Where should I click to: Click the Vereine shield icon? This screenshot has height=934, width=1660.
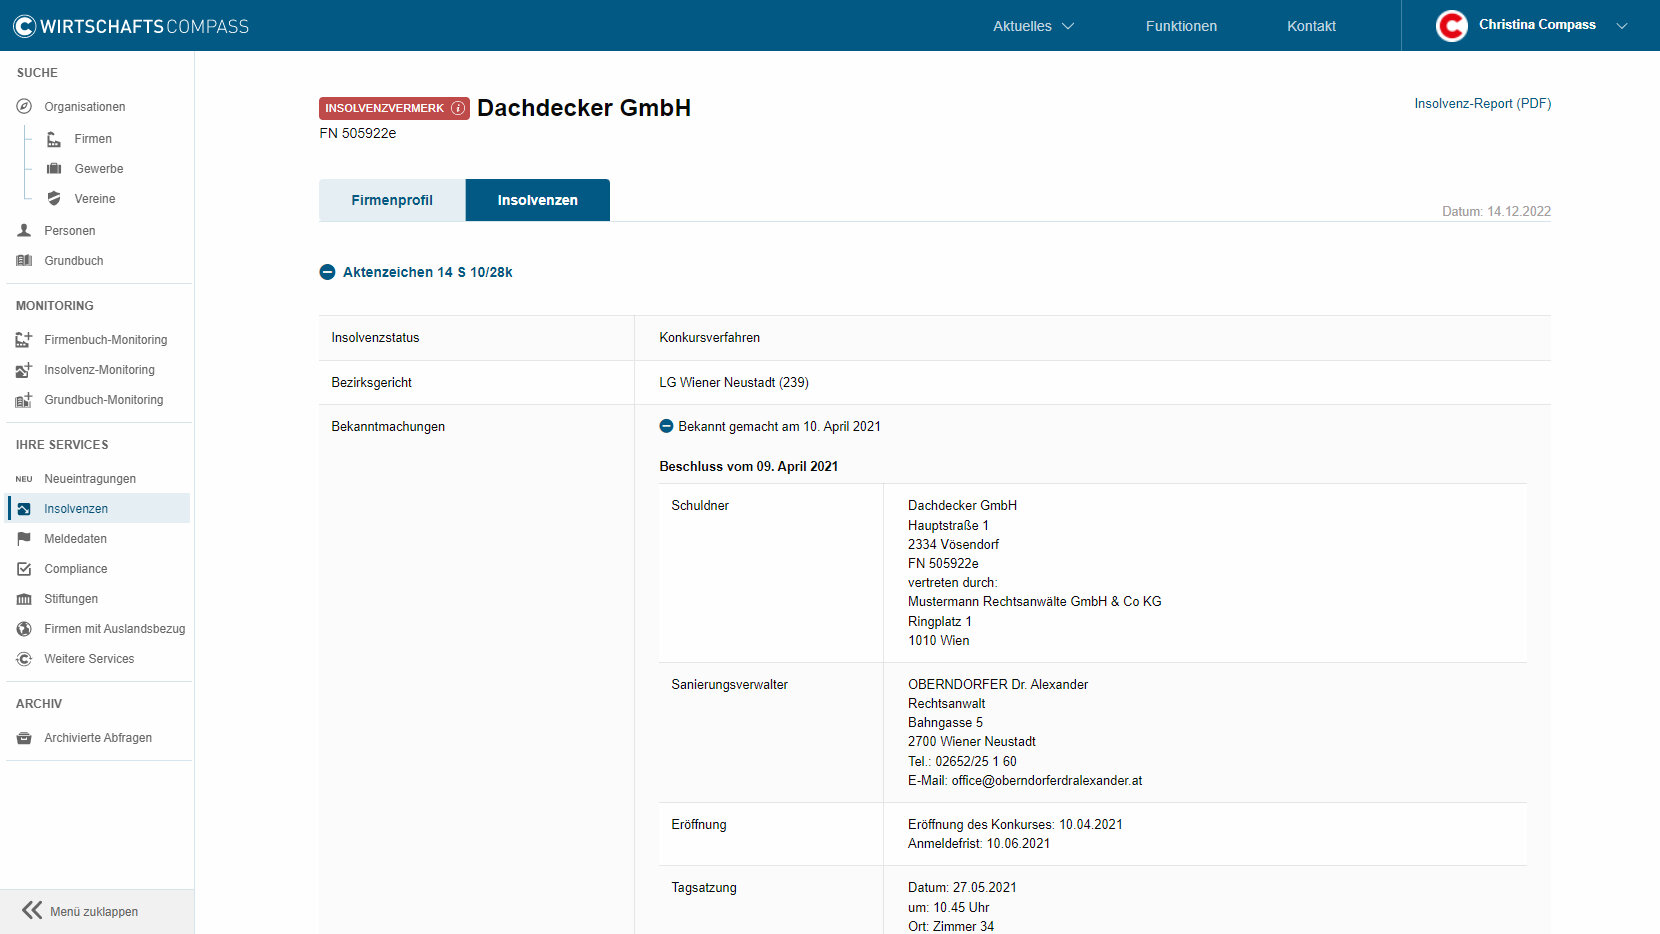point(54,199)
